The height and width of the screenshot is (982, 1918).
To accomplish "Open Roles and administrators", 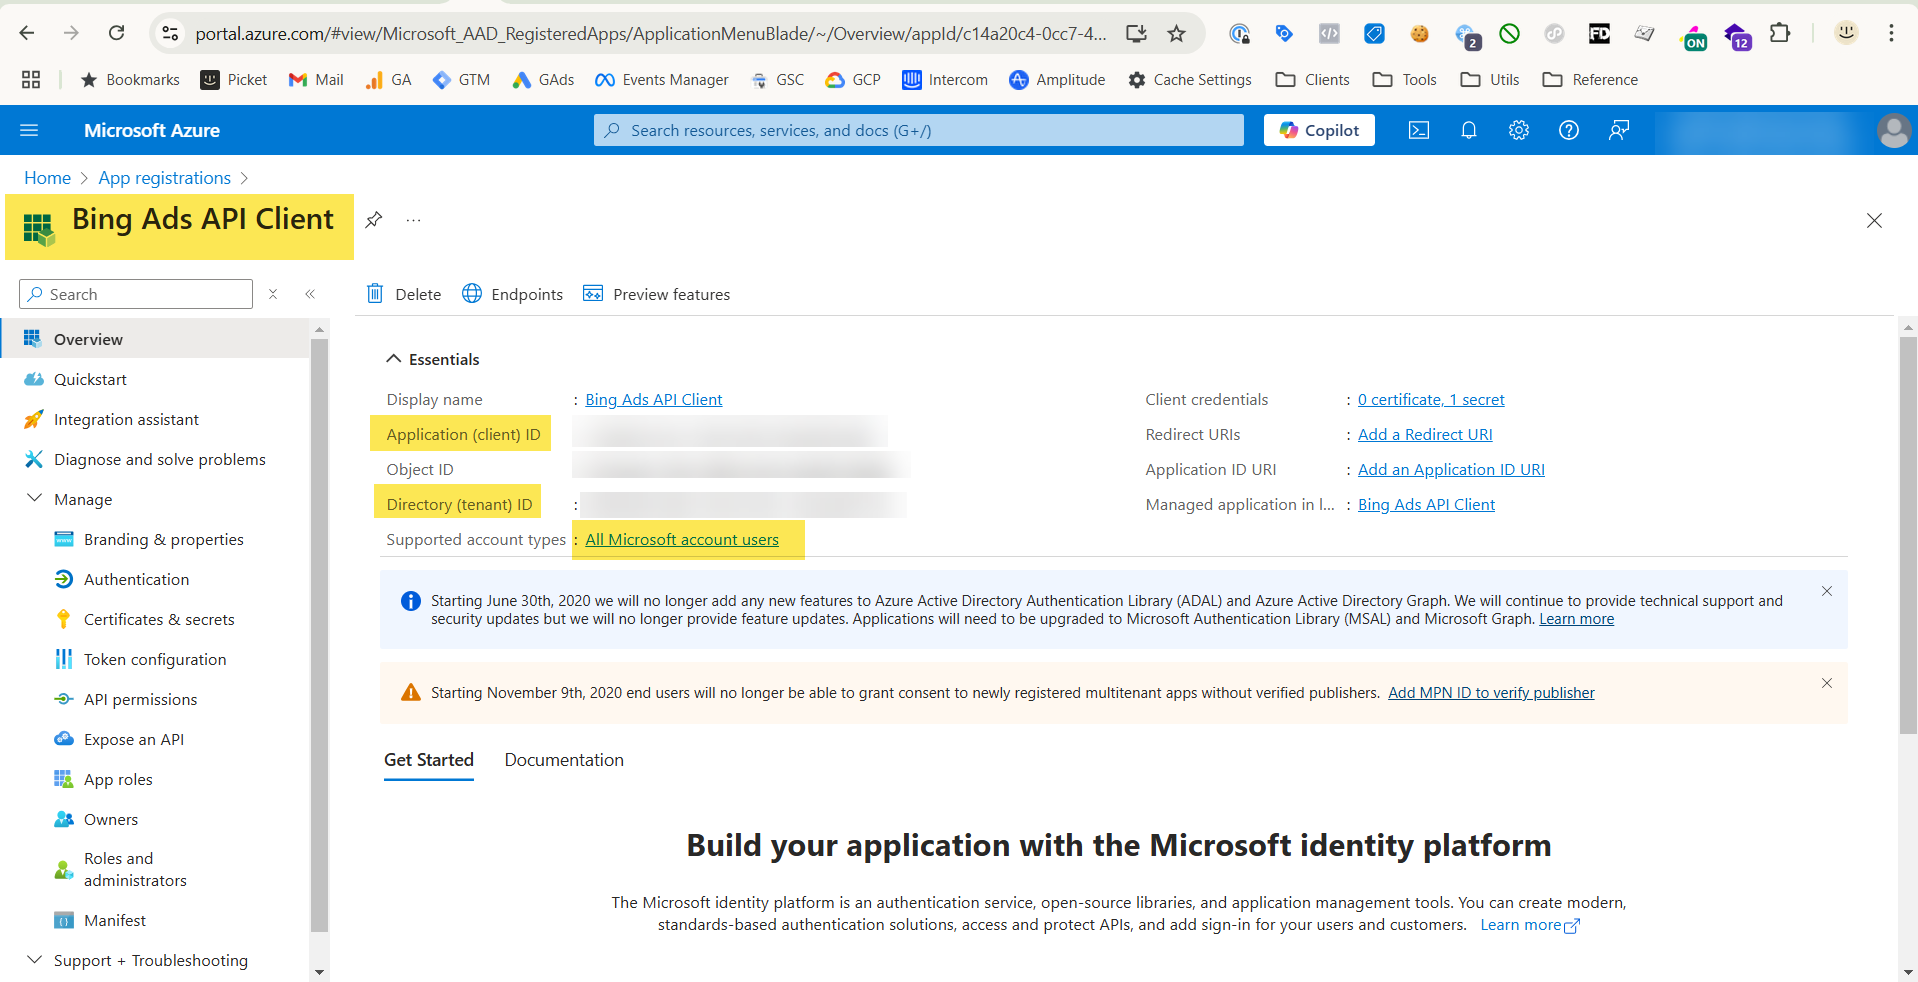I will (135, 869).
